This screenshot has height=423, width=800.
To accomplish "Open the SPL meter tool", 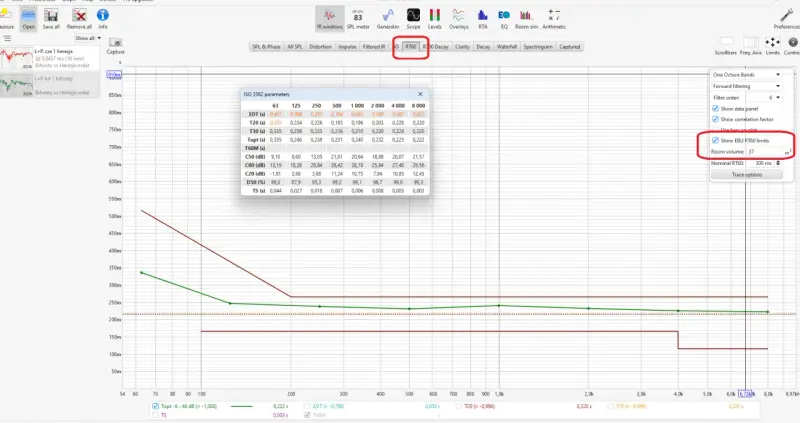I will [x=358, y=19].
